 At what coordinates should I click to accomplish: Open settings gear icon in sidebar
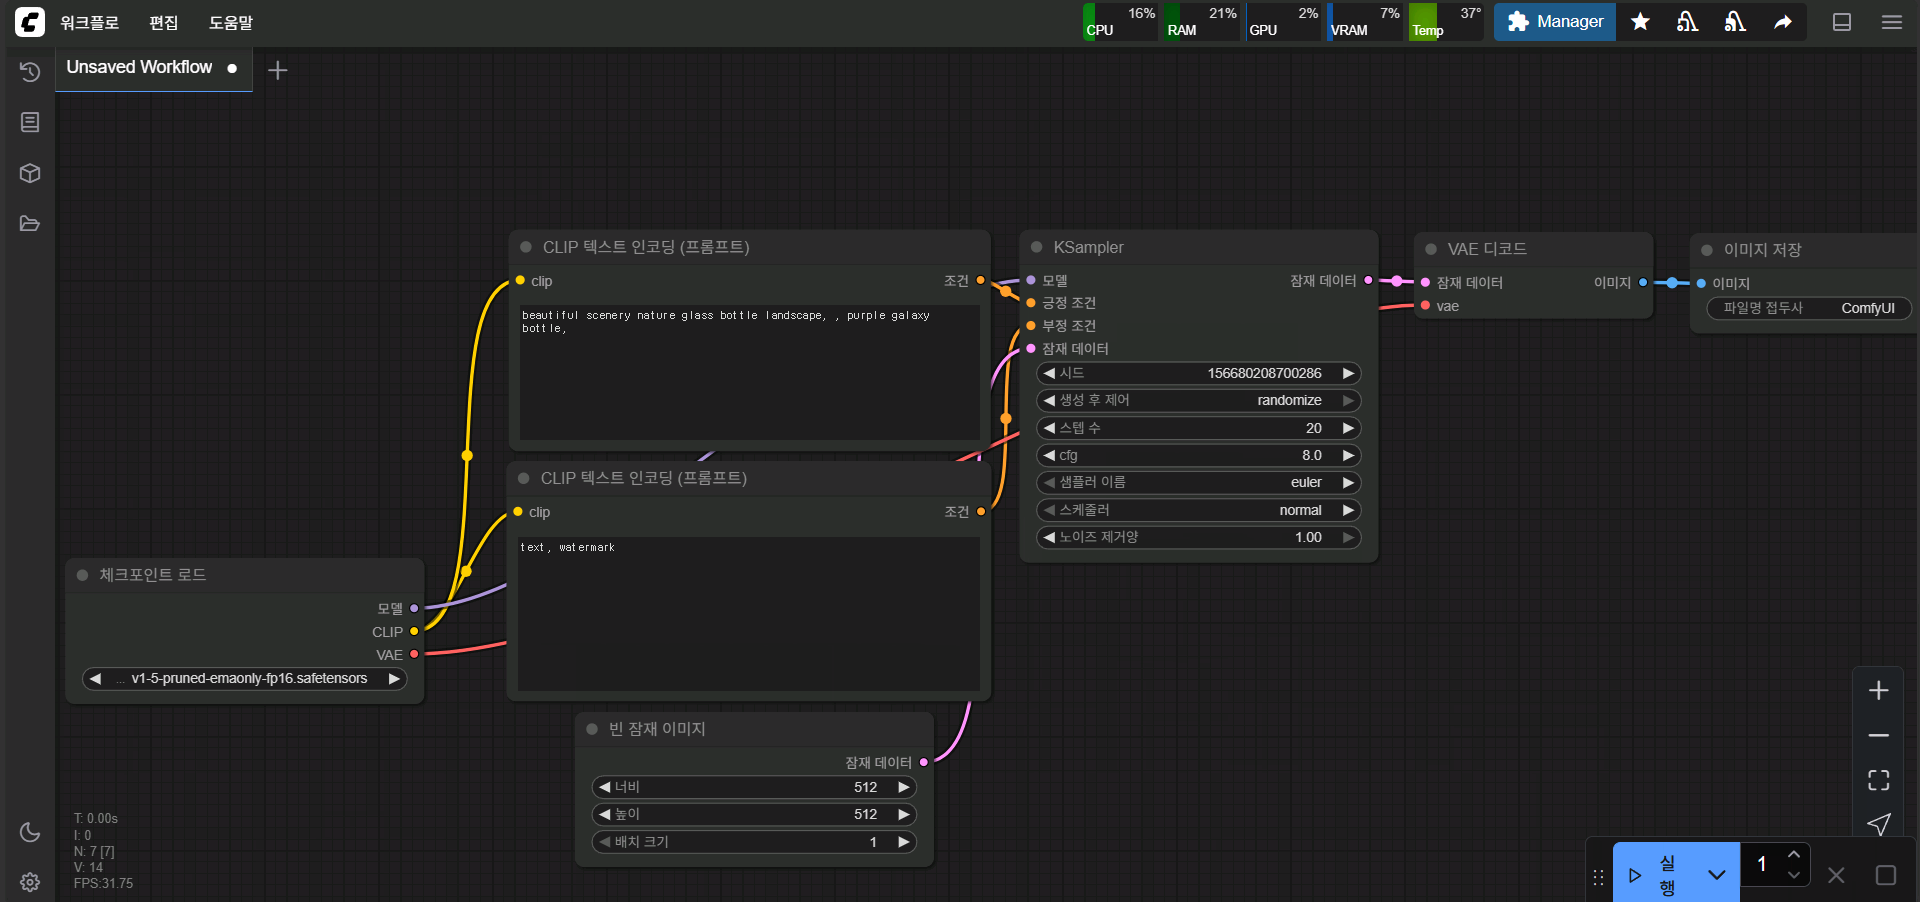30,882
